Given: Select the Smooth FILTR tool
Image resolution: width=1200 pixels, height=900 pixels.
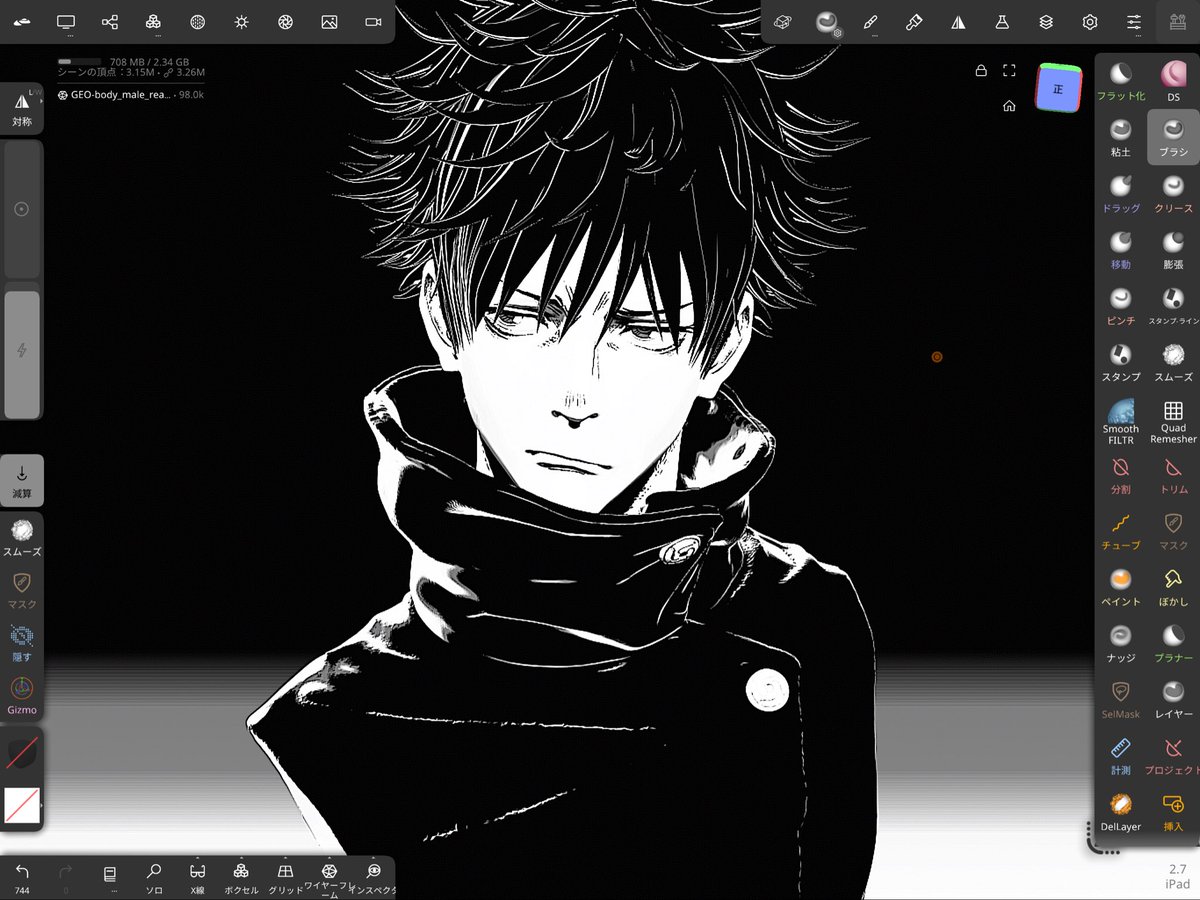Looking at the screenshot, I should [x=1121, y=420].
